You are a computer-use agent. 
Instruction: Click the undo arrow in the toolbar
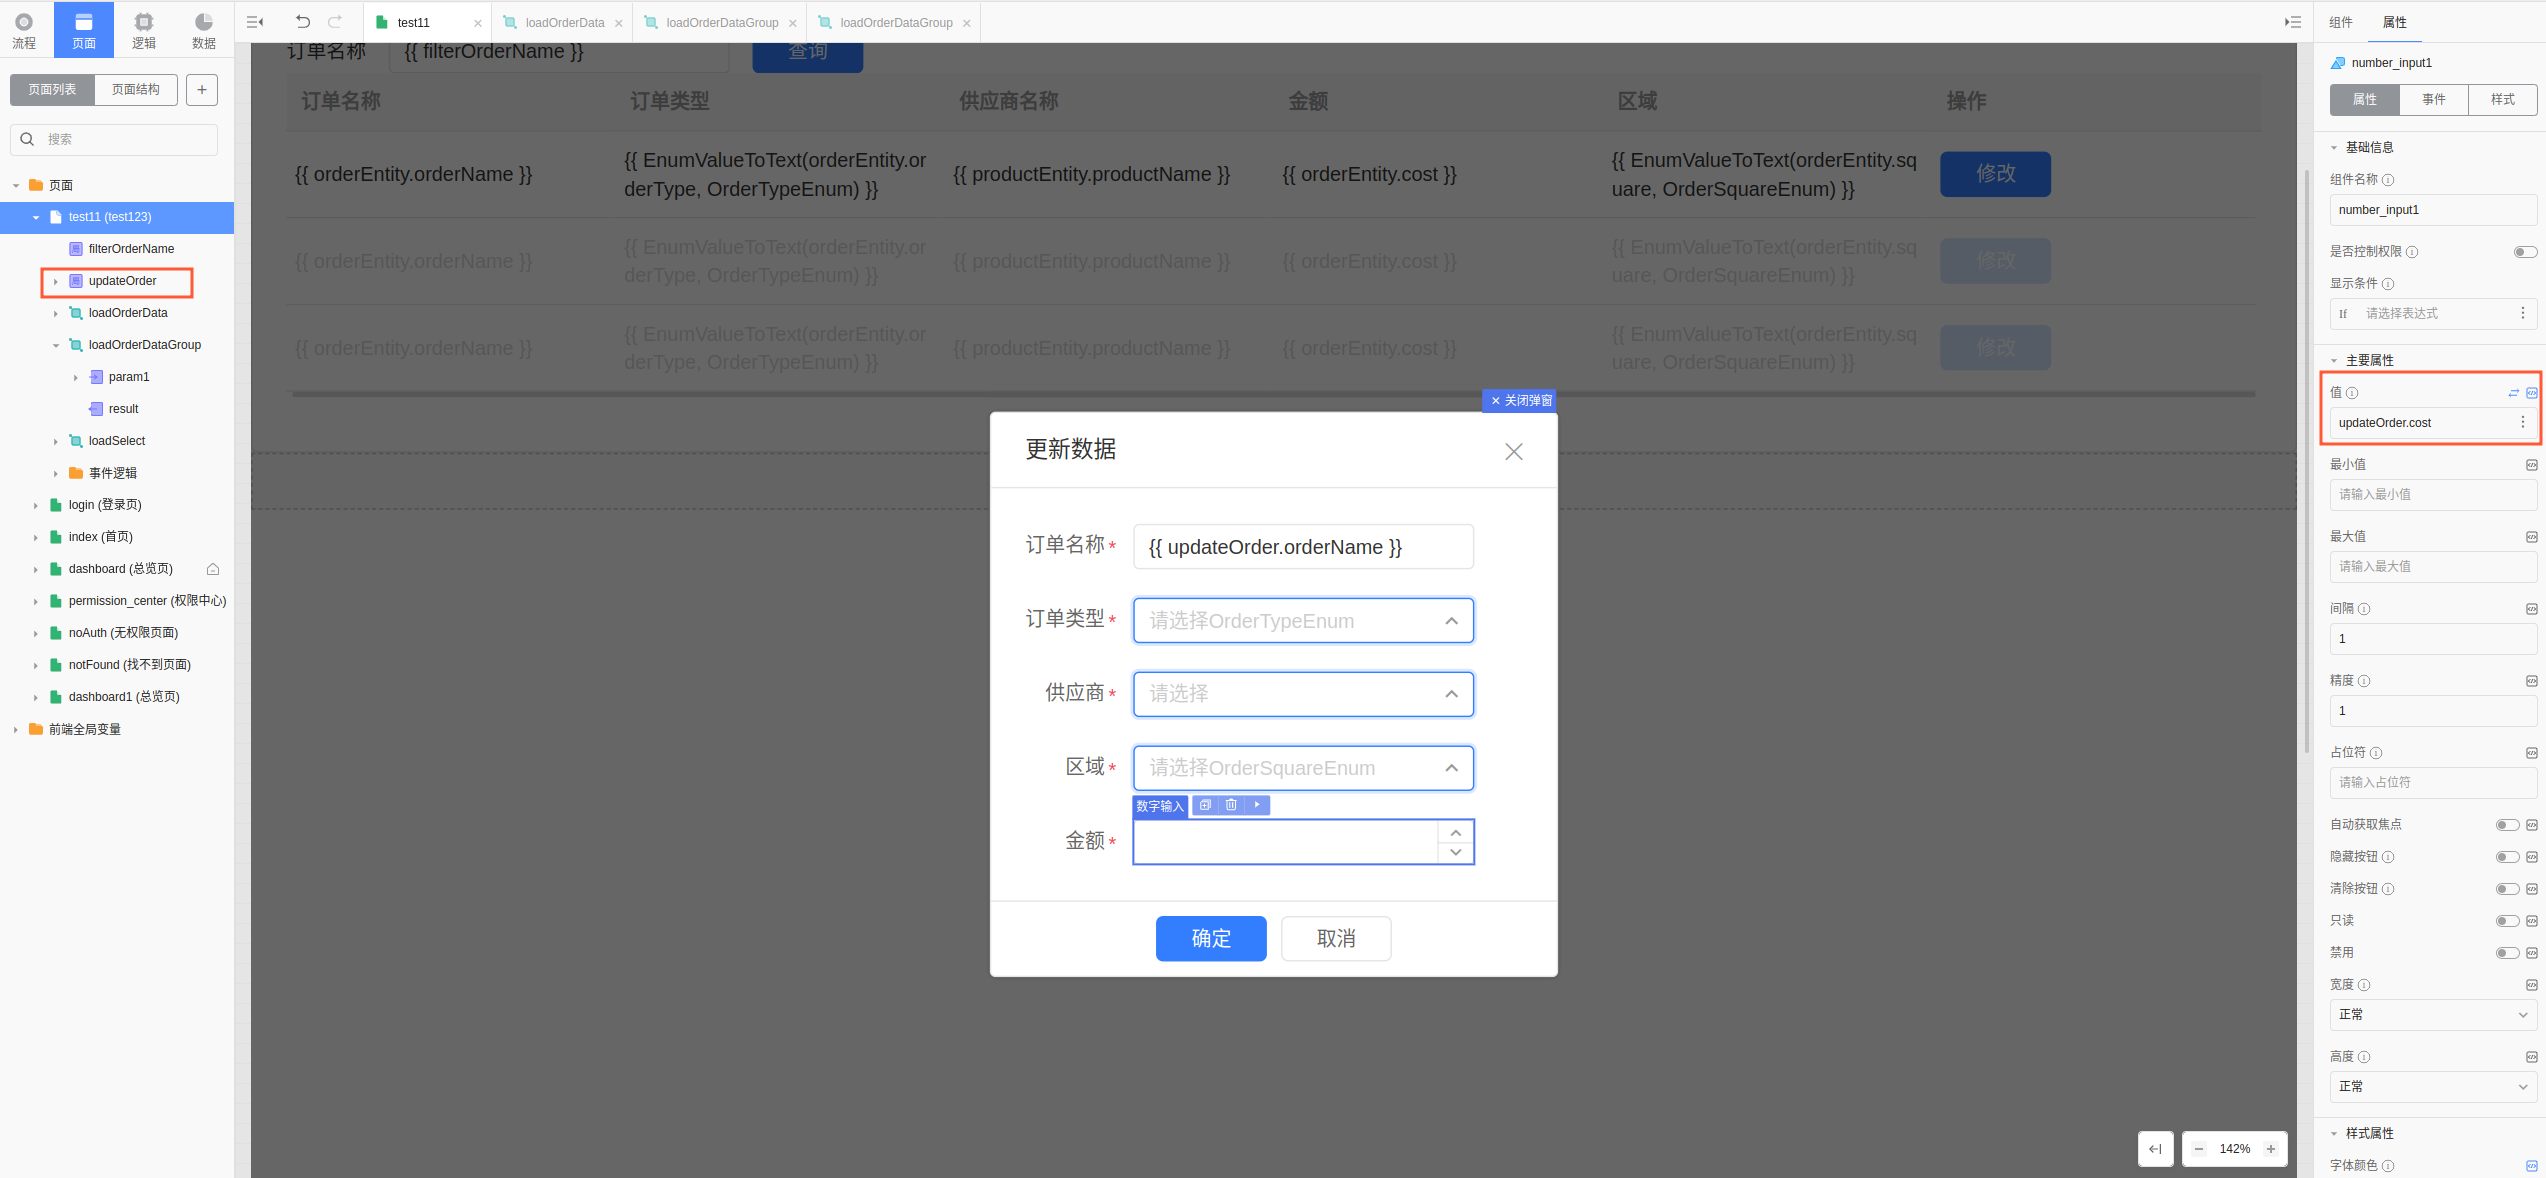(x=303, y=22)
